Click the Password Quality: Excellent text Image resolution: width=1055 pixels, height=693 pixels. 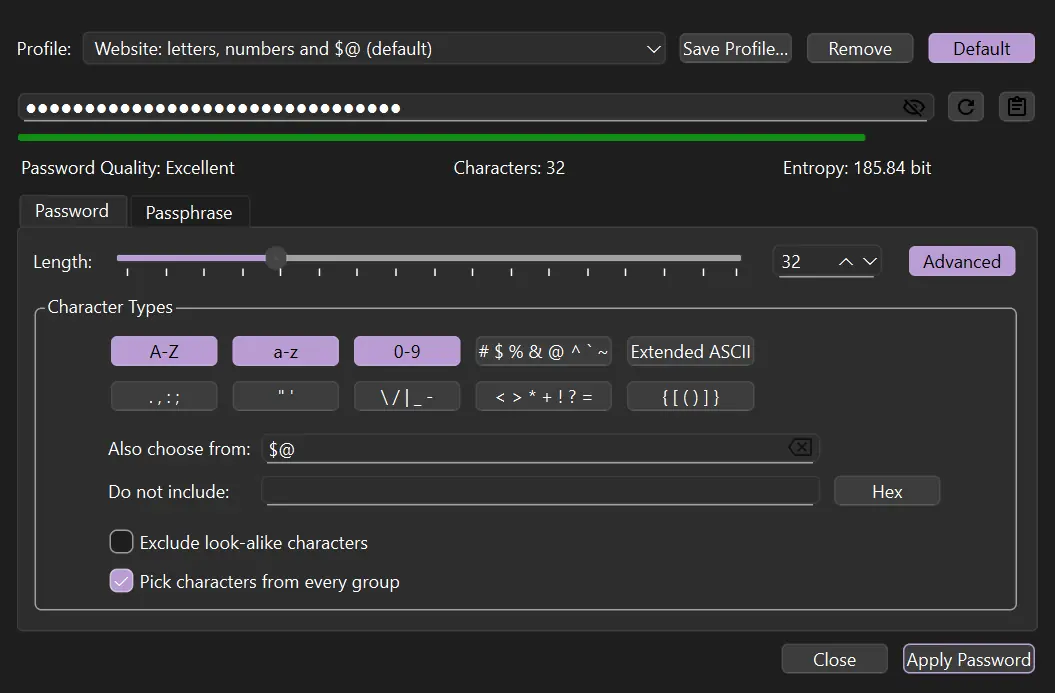click(x=128, y=168)
